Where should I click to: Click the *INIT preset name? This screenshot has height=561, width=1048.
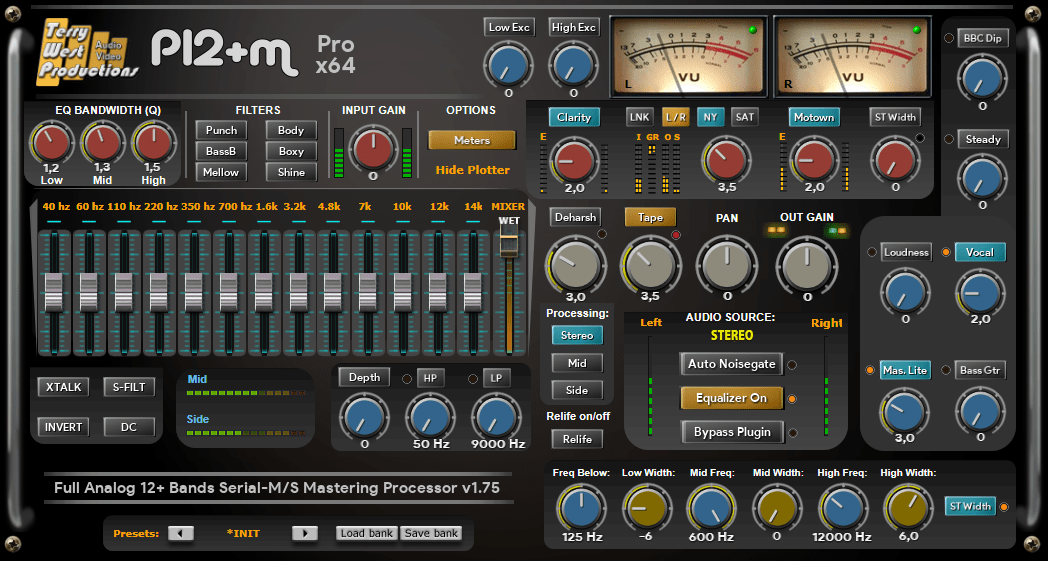point(243,534)
